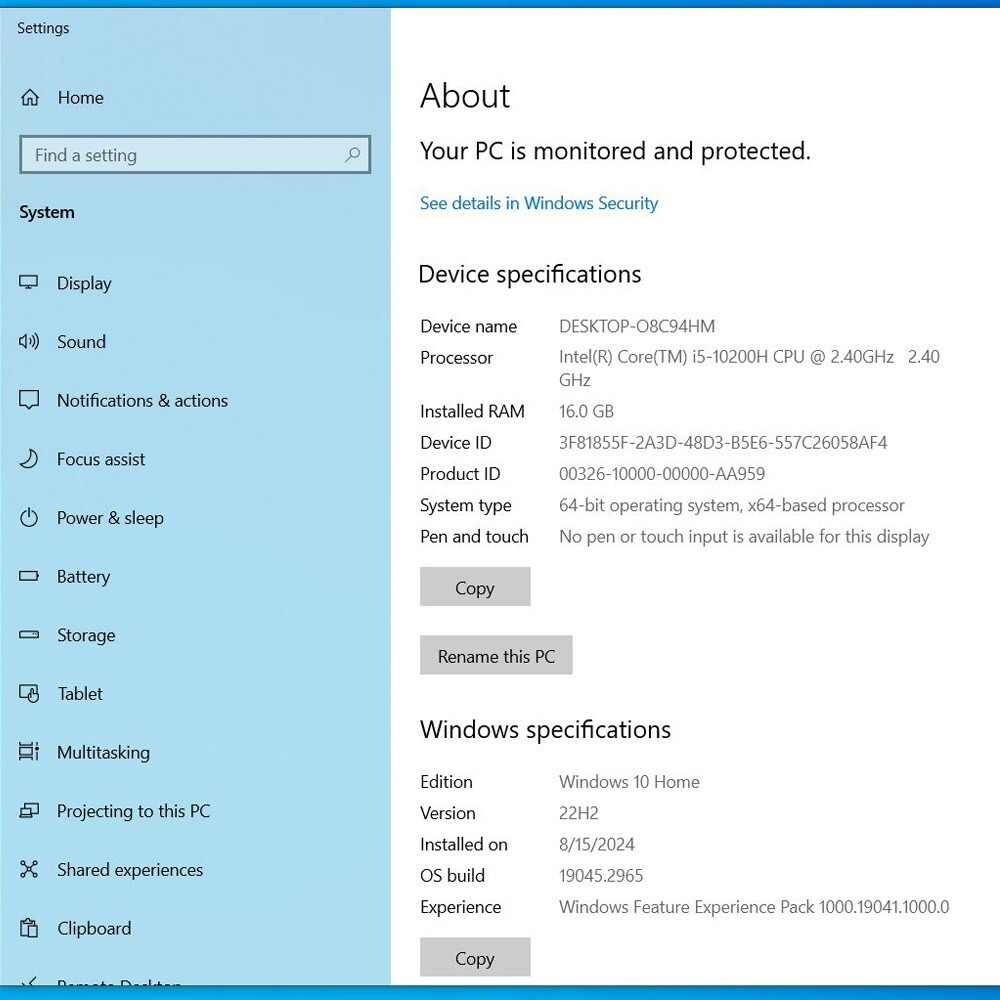Image resolution: width=1000 pixels, height=1000 pixels.
Task: Click the System section heading in sidebar
Action: point(47,212)
